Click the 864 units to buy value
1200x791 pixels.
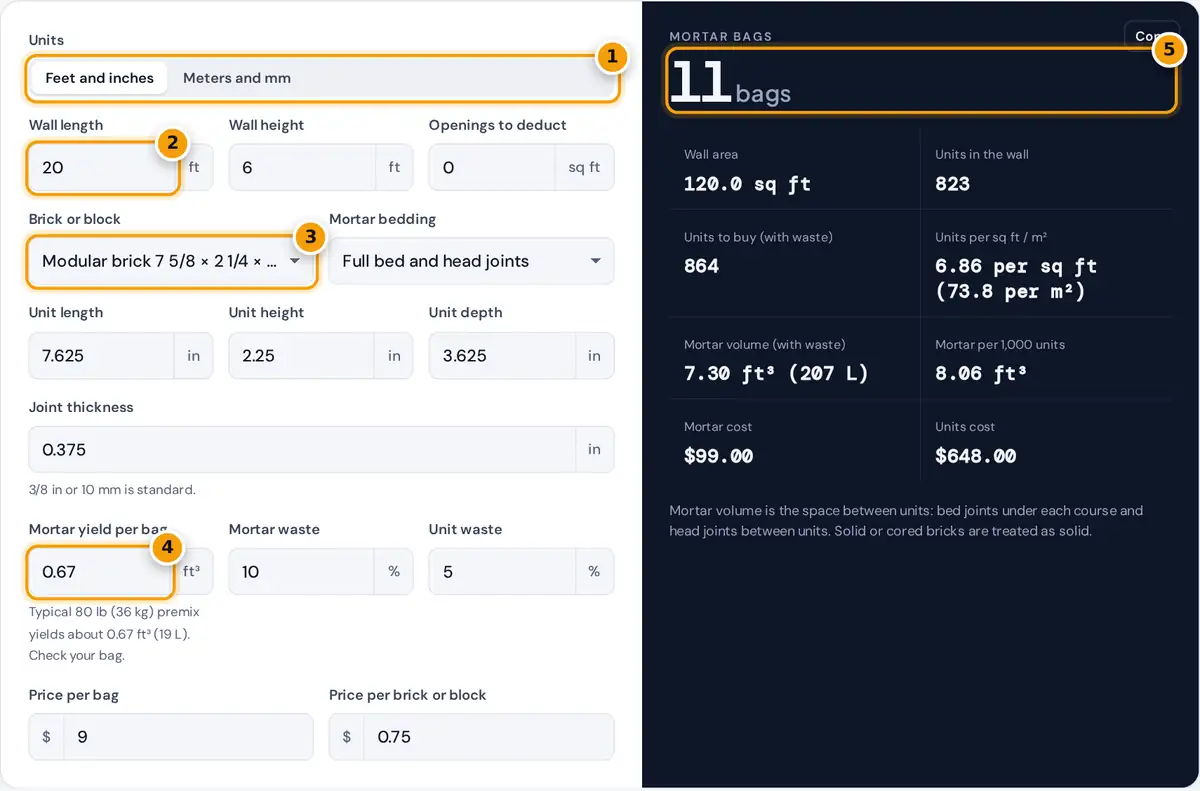(701, 267)
